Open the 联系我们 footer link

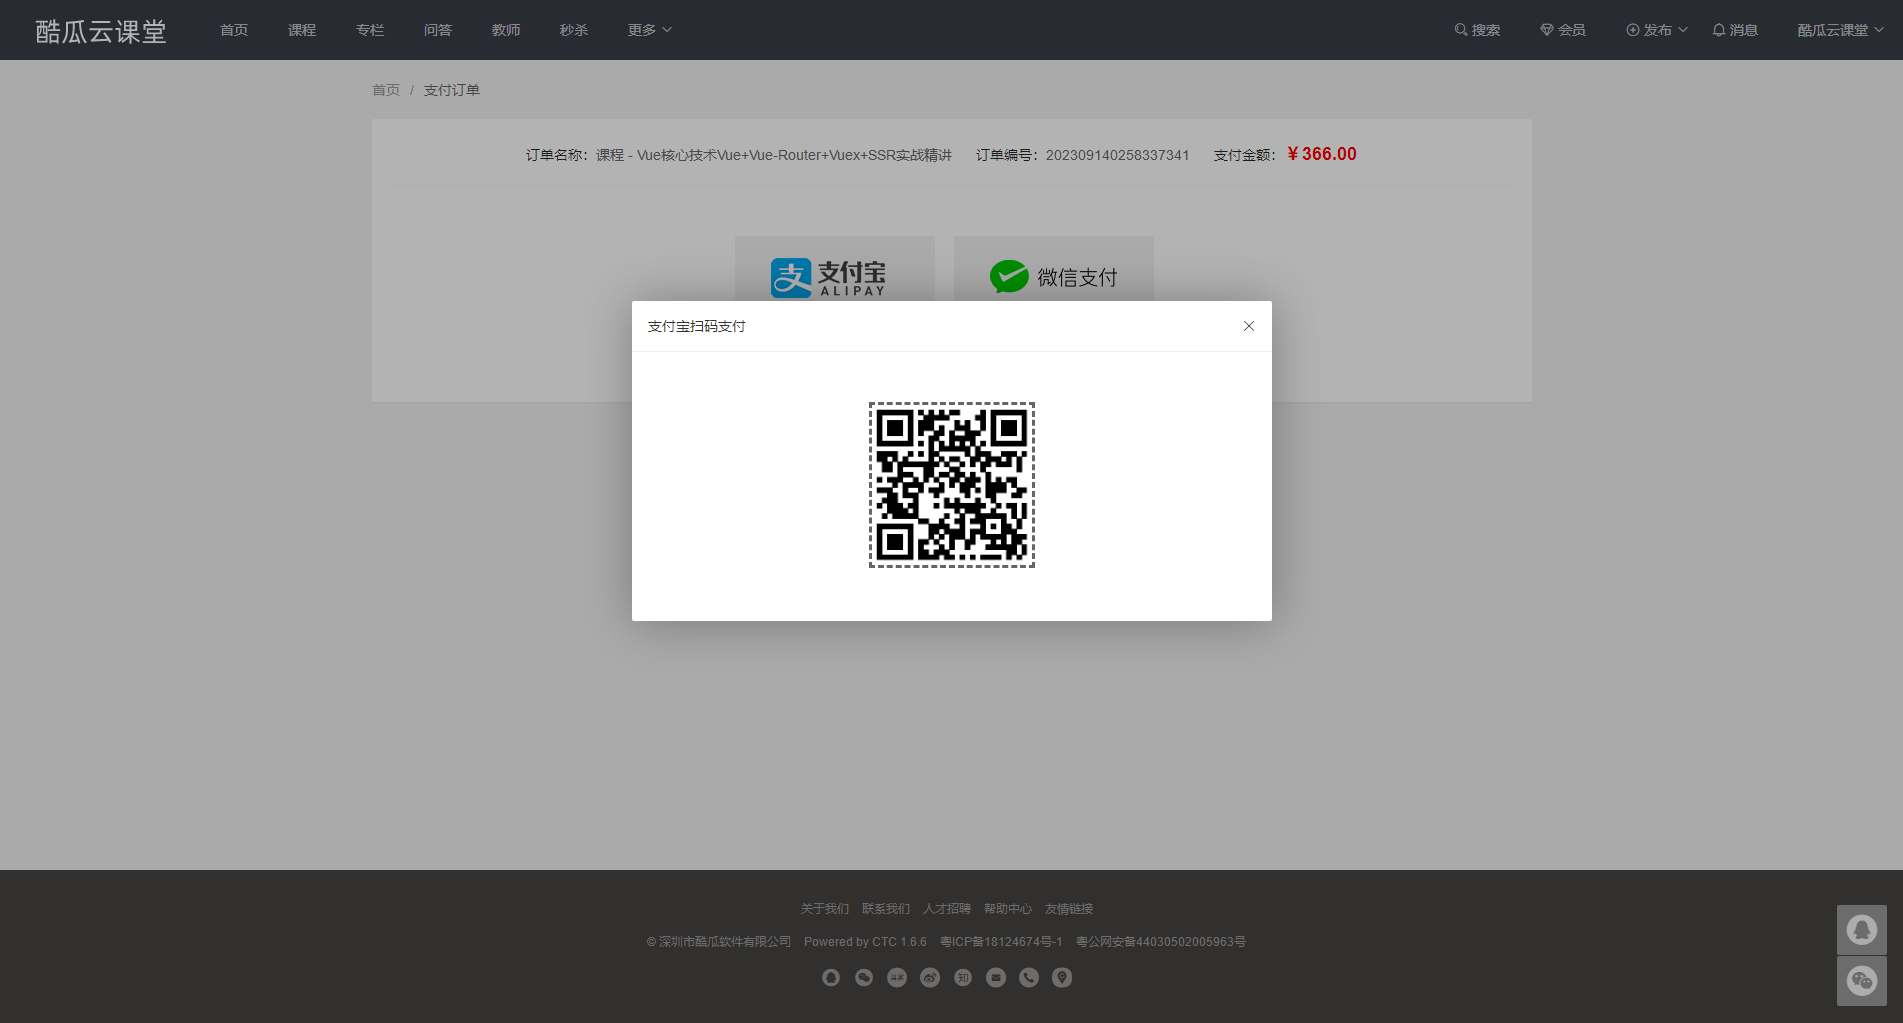[x=886, y=909]
